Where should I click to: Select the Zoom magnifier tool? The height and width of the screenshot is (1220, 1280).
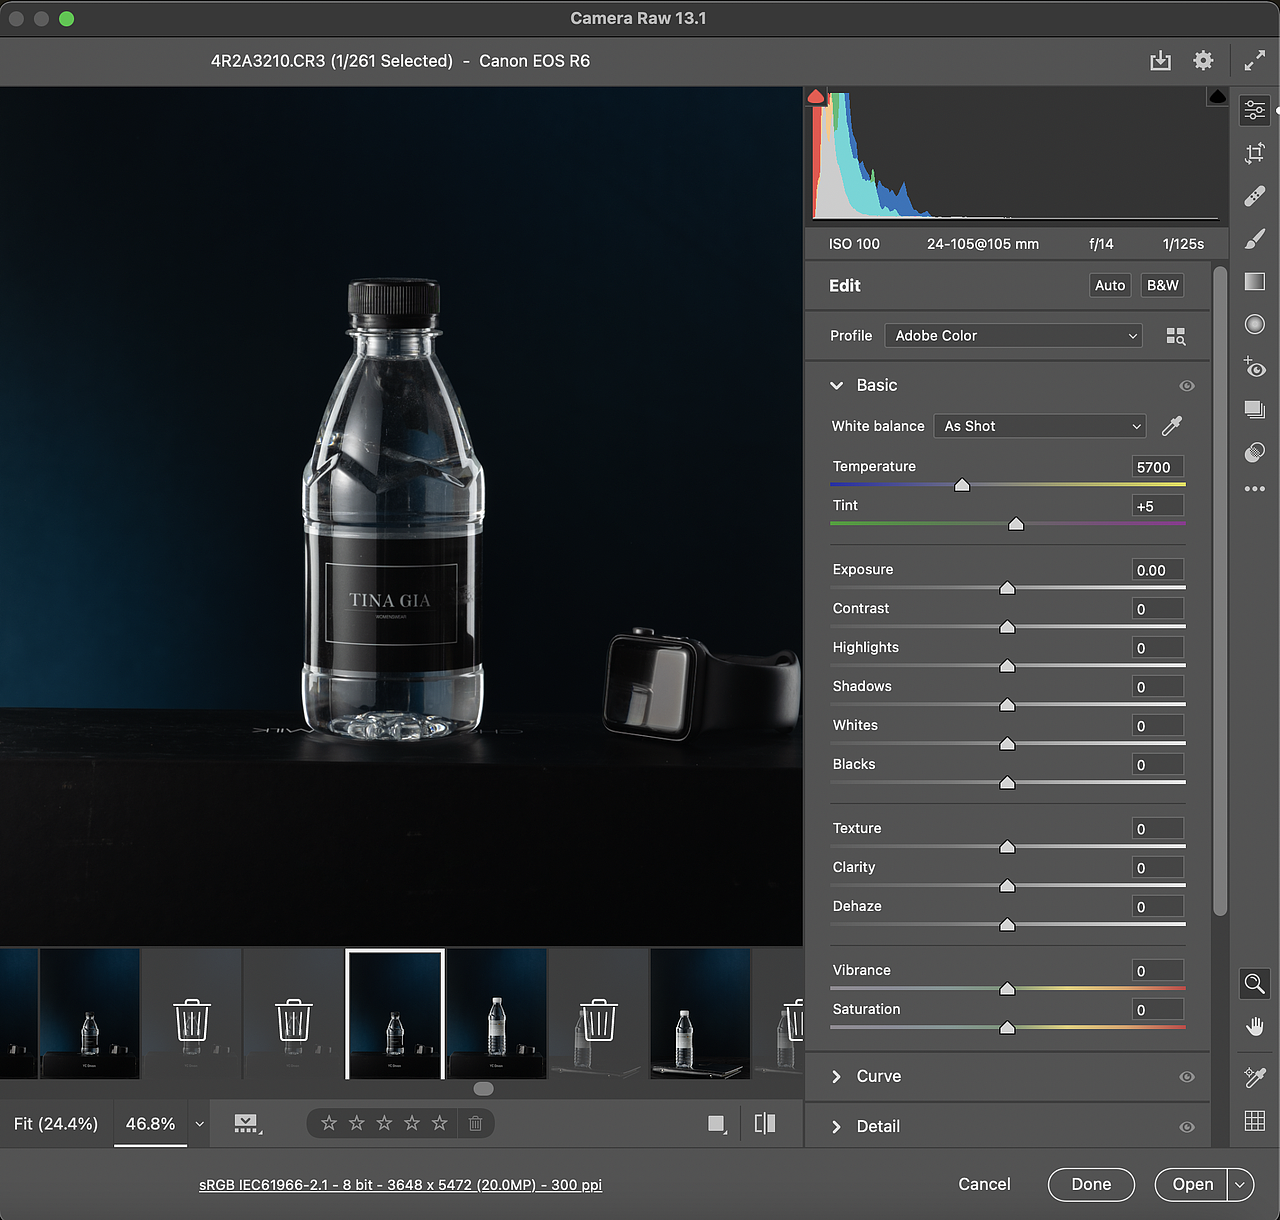pos(1254,983)
